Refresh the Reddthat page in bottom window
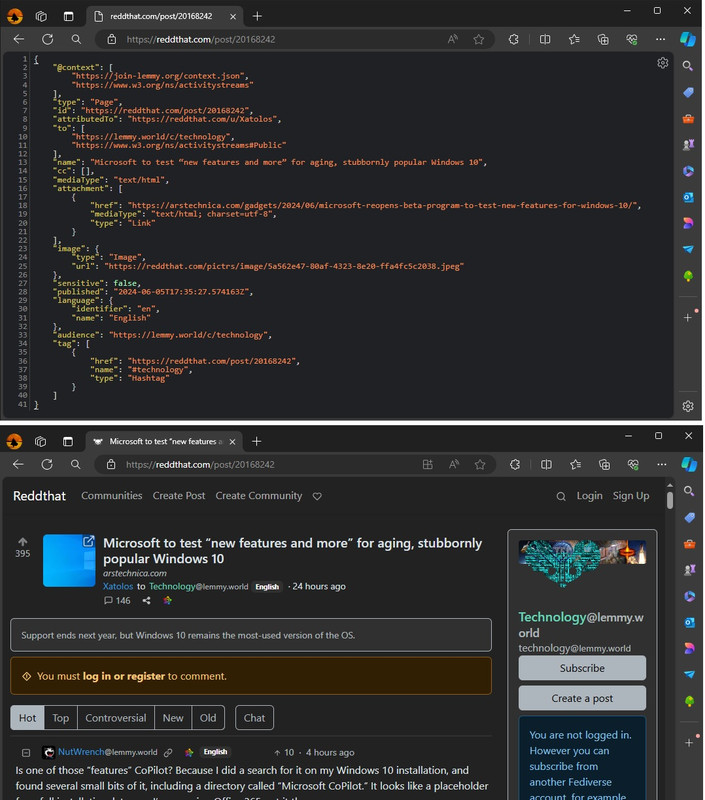Screen dimensions: 705x800 tap(47, 464)
